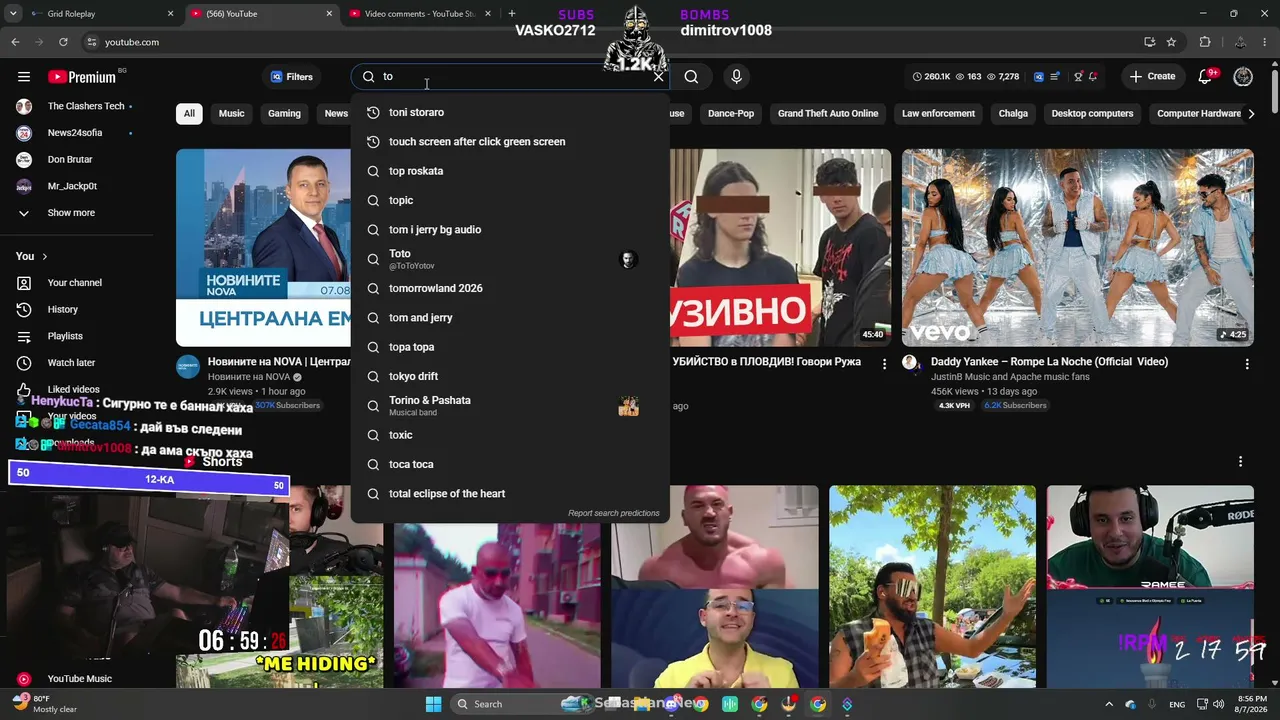The height and width of the screenshot is (720, 1280).
Task: Open Daddy Yankee Rompe La Noche thumbnail
Action: [1078, 248]
